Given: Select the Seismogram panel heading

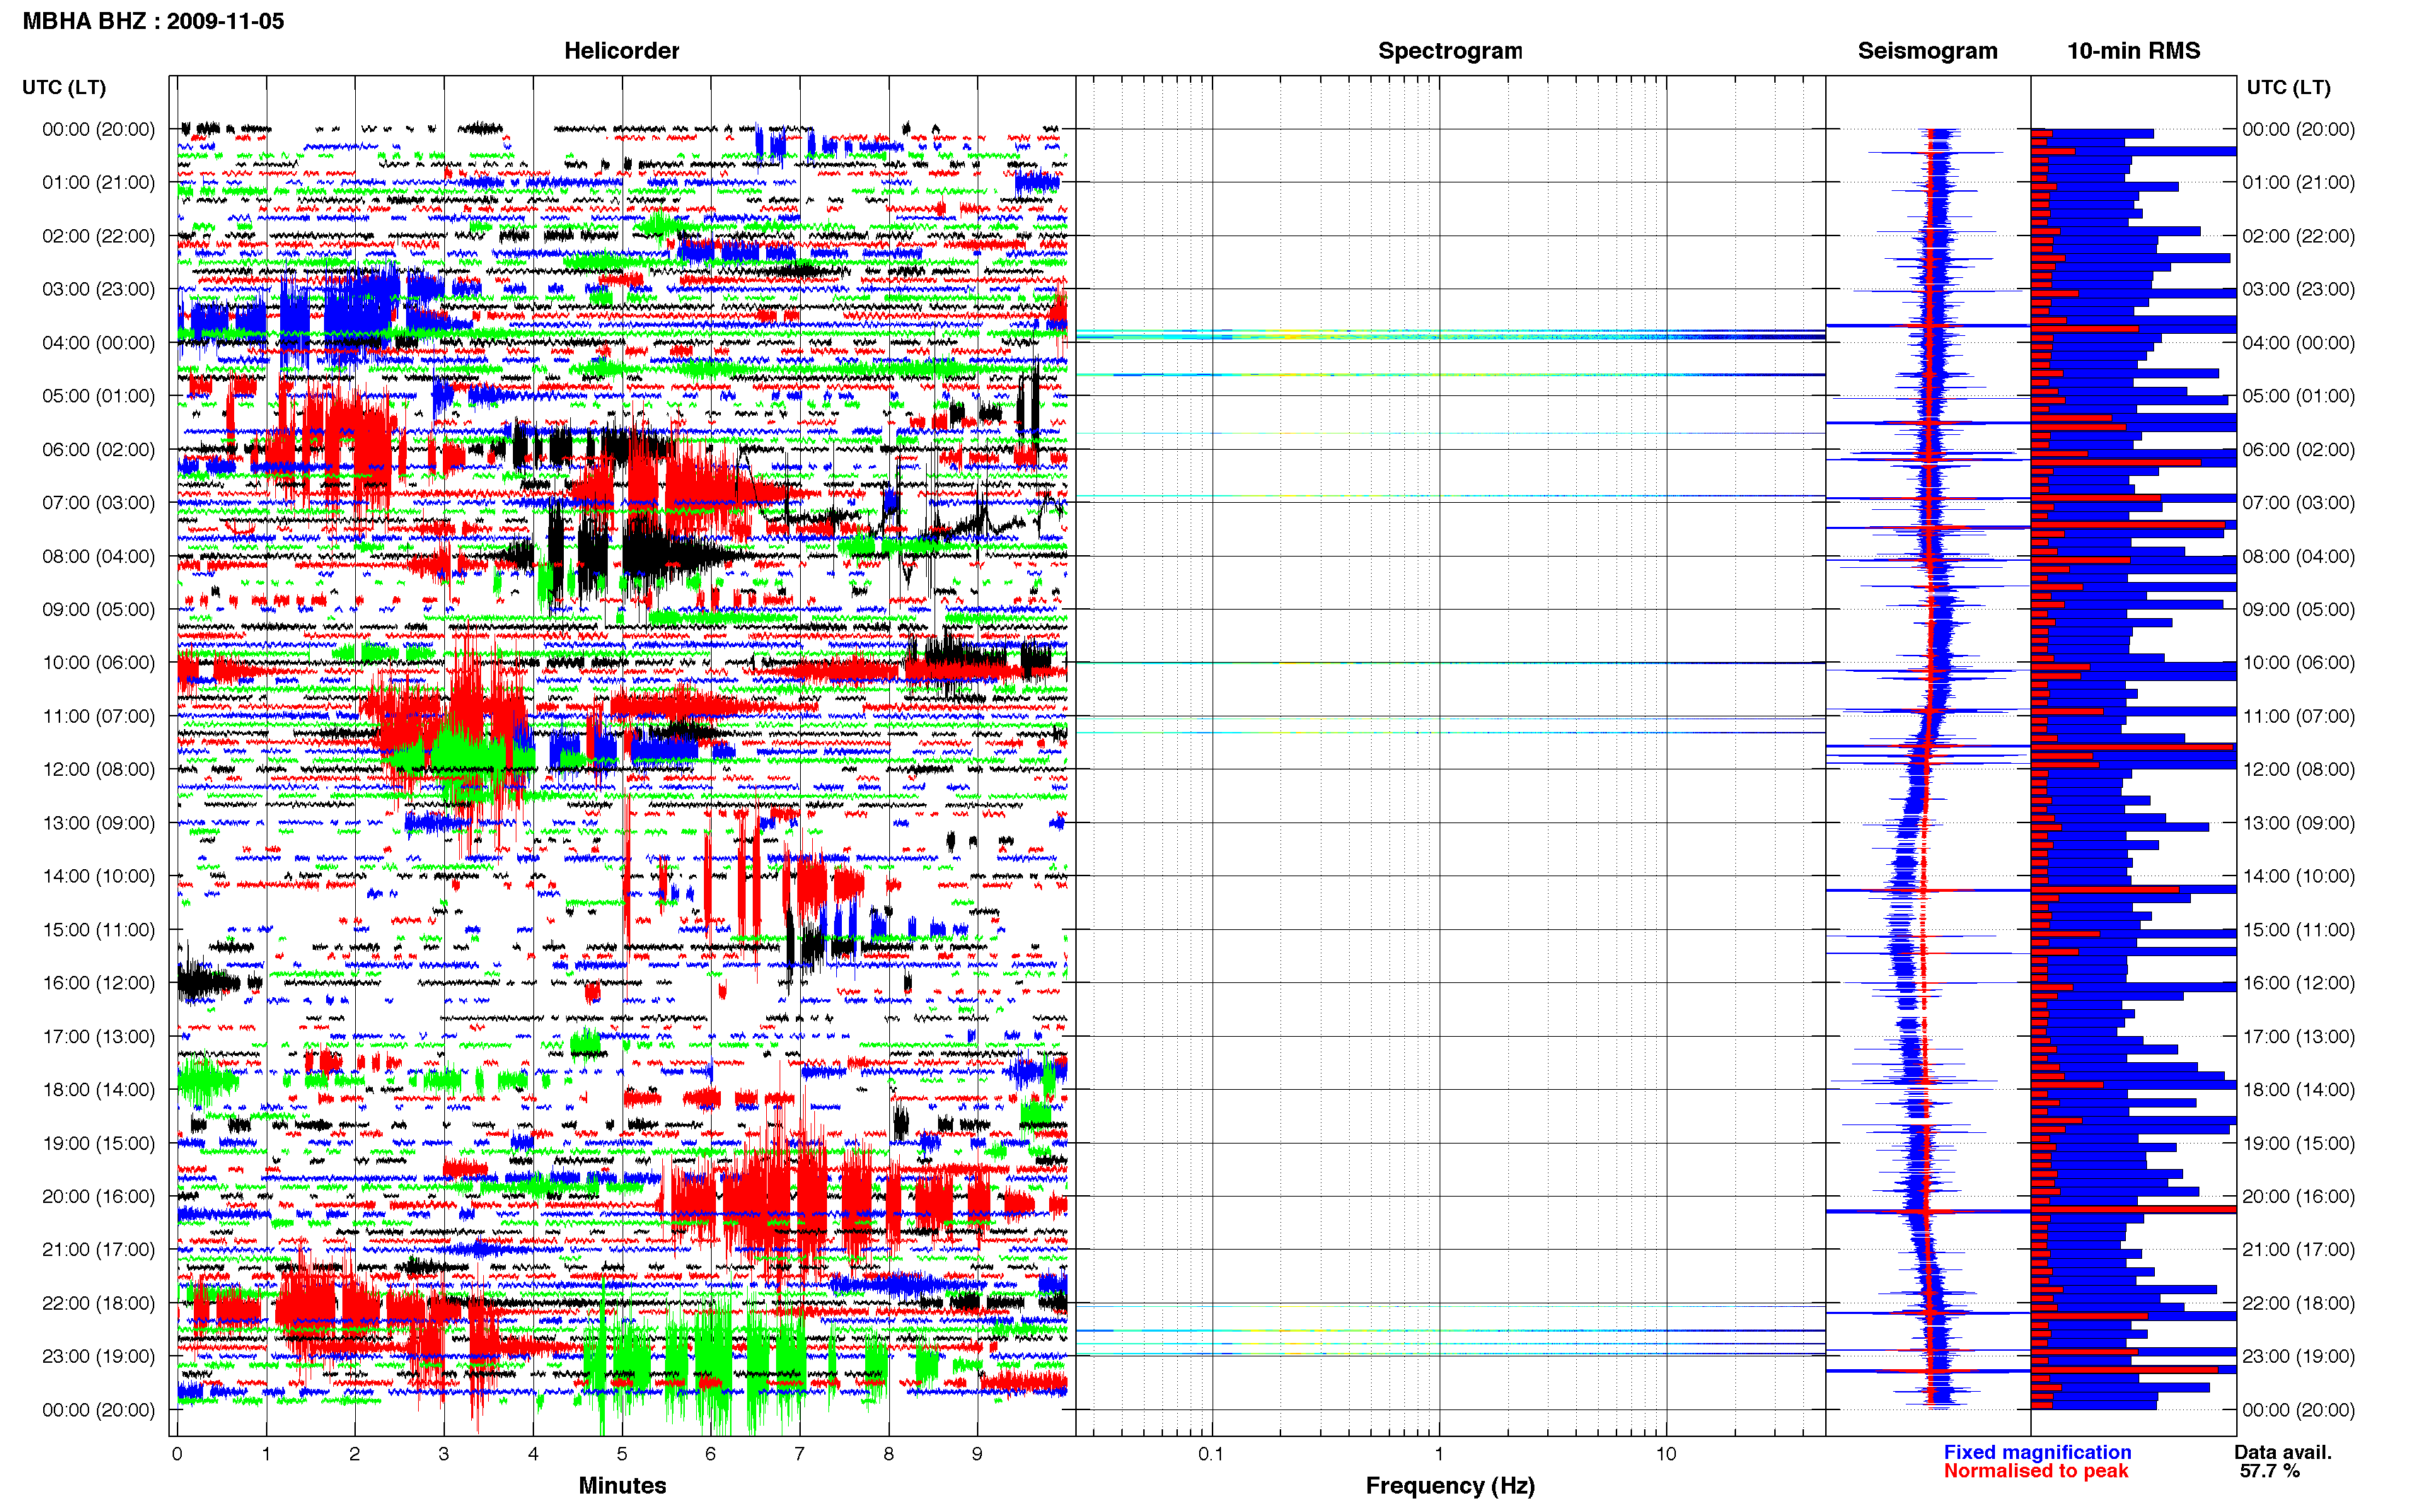Looking at the screenshot, I should click(1927, 51).
